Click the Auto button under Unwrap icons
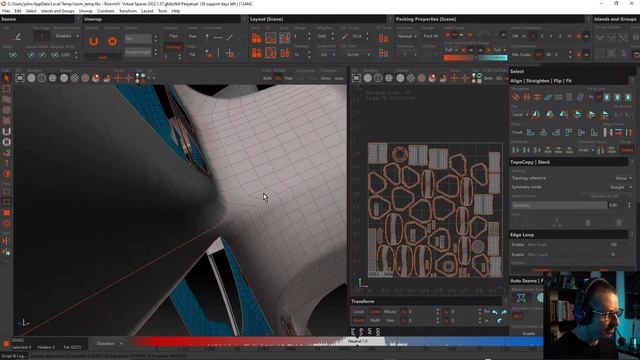Image resolution: width=640 pixels, height=360 pixels. pos(103,58)
